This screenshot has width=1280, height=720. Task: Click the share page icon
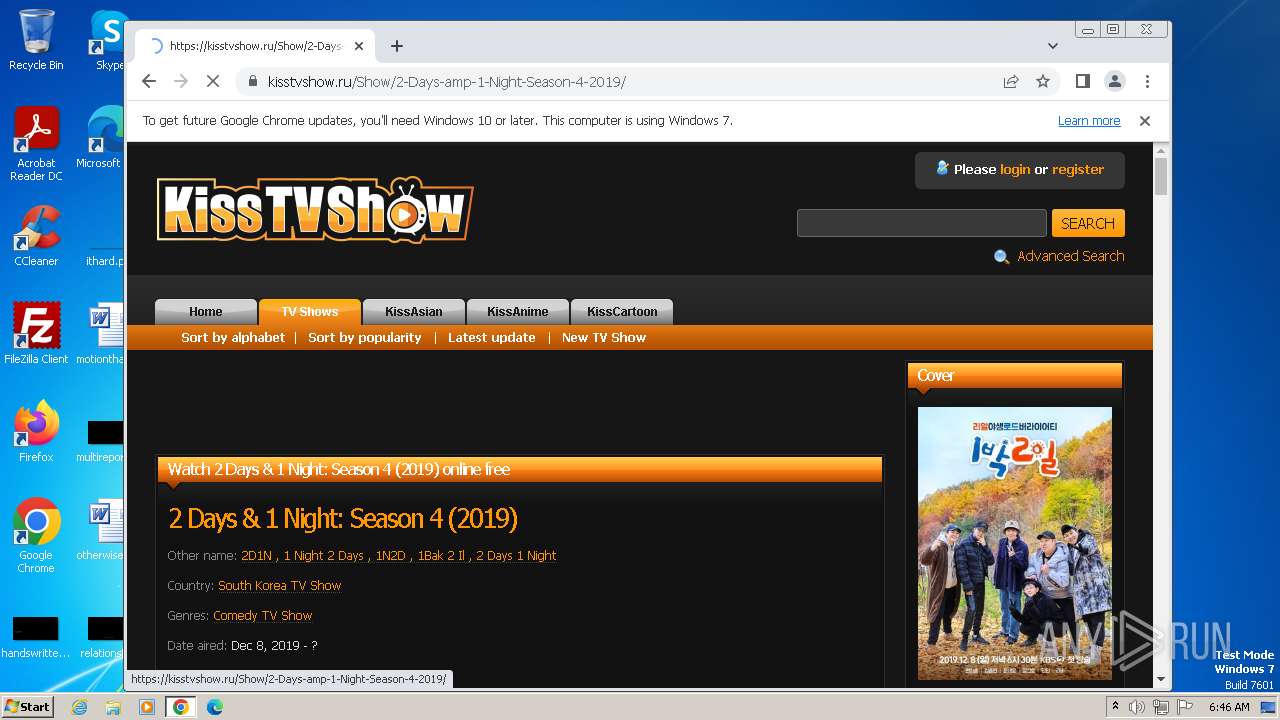tap(1011, 82)
